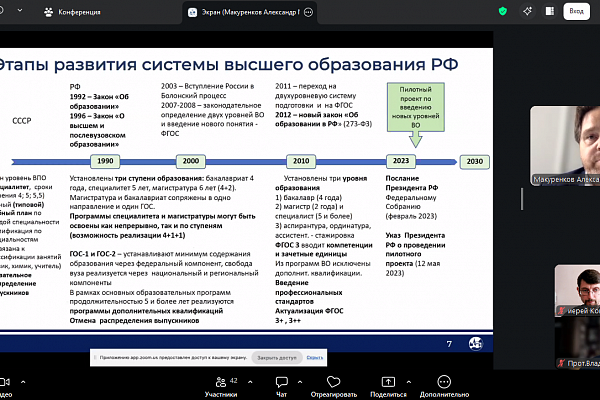
Task: Click the slide number 7
Action: [449, 344]
